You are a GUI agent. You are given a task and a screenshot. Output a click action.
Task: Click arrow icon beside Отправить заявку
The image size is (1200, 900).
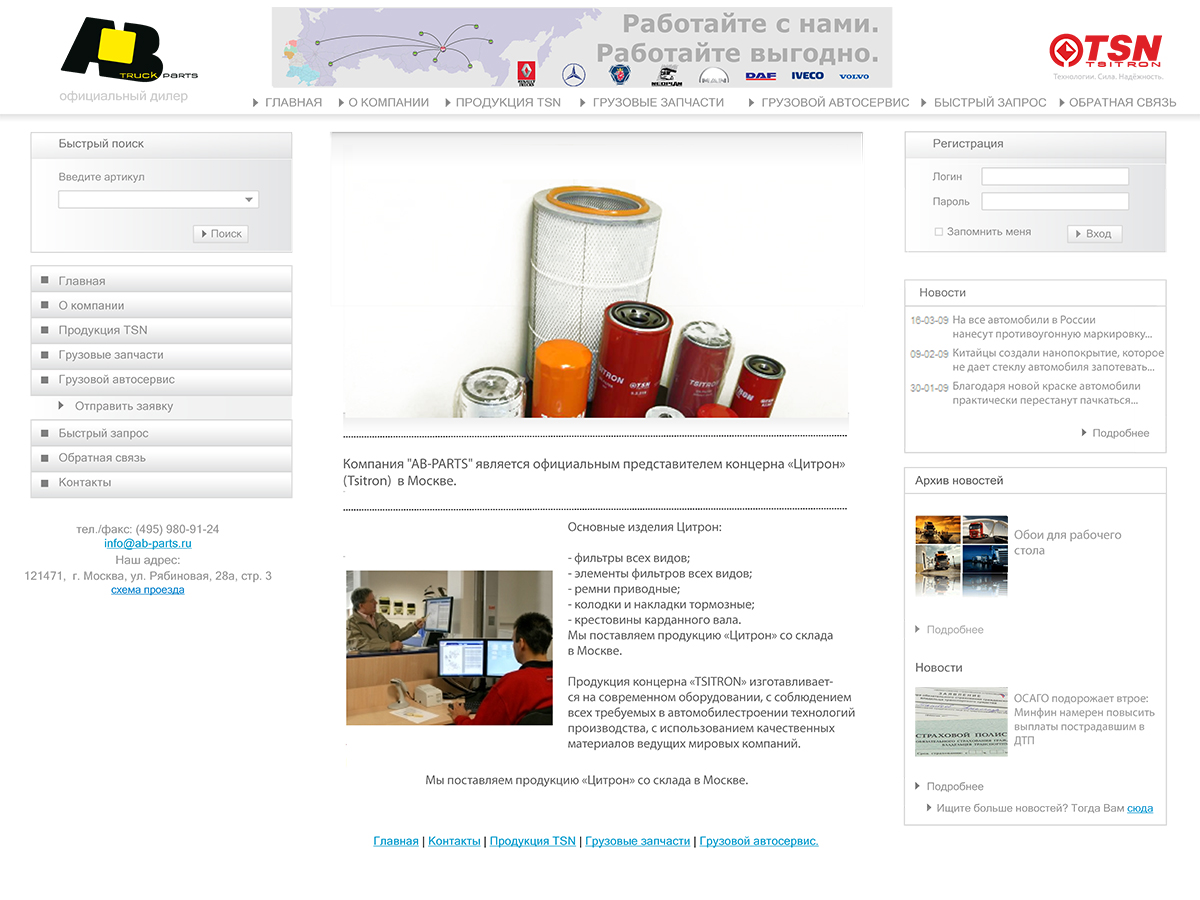[61, 405]
